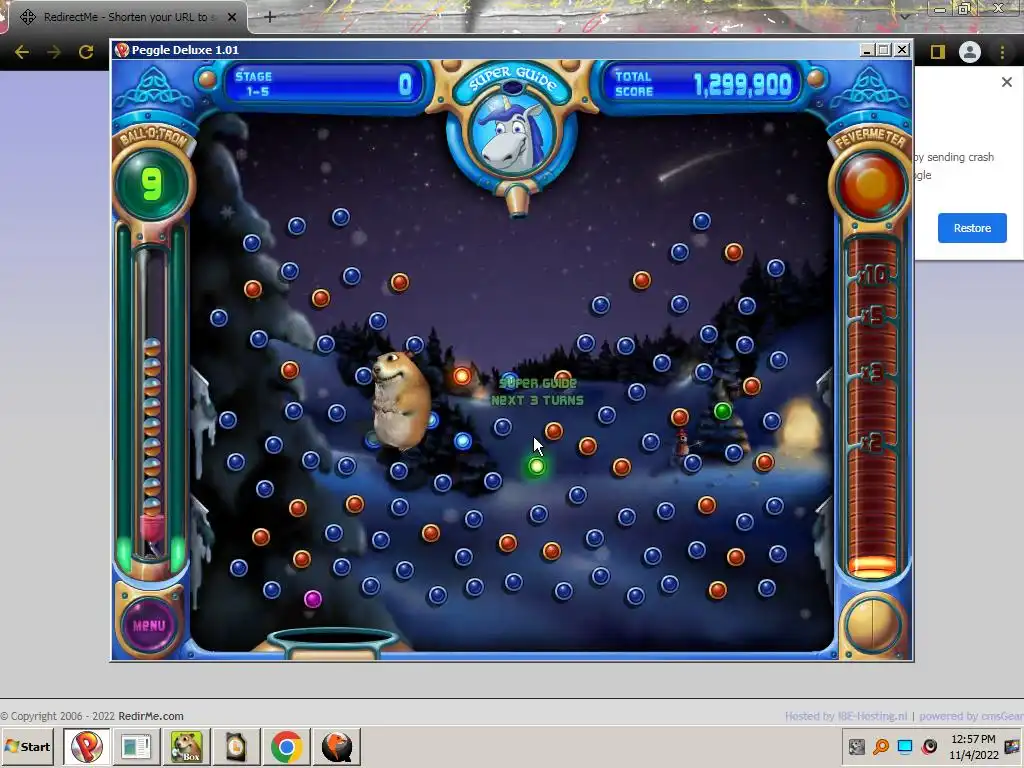Open the purple Menu button in Peggle
The image size is (1024, 768).
pos(150,625)
